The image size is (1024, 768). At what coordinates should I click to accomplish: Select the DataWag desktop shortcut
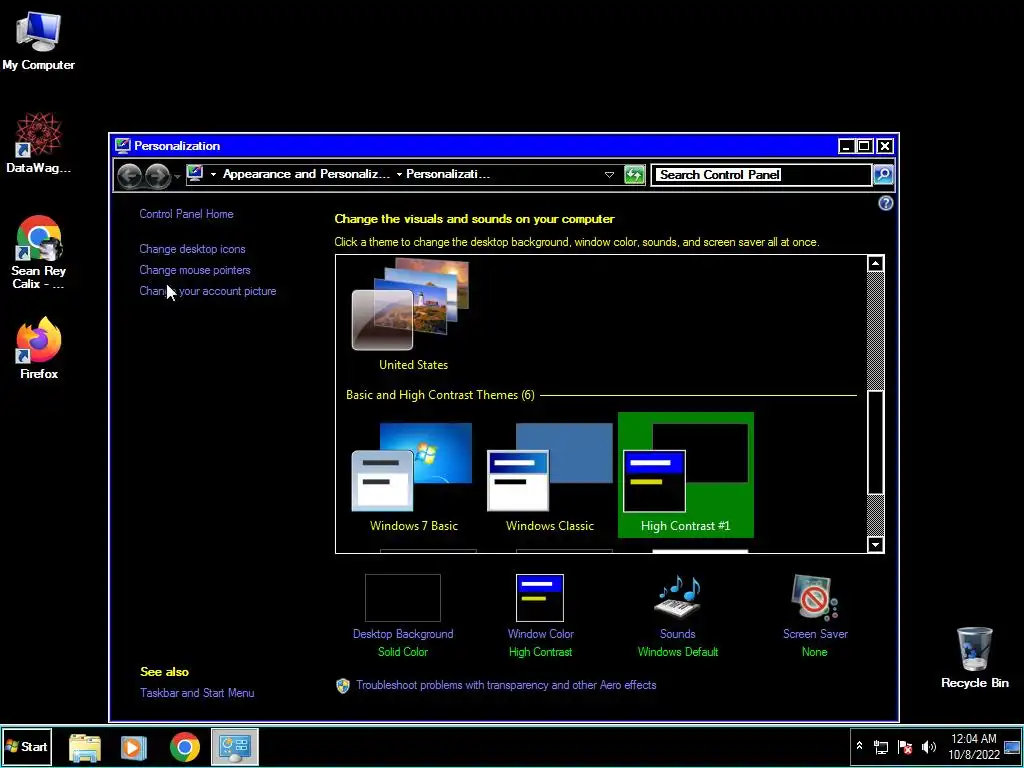pyautogui.click(x=38, y=142)
